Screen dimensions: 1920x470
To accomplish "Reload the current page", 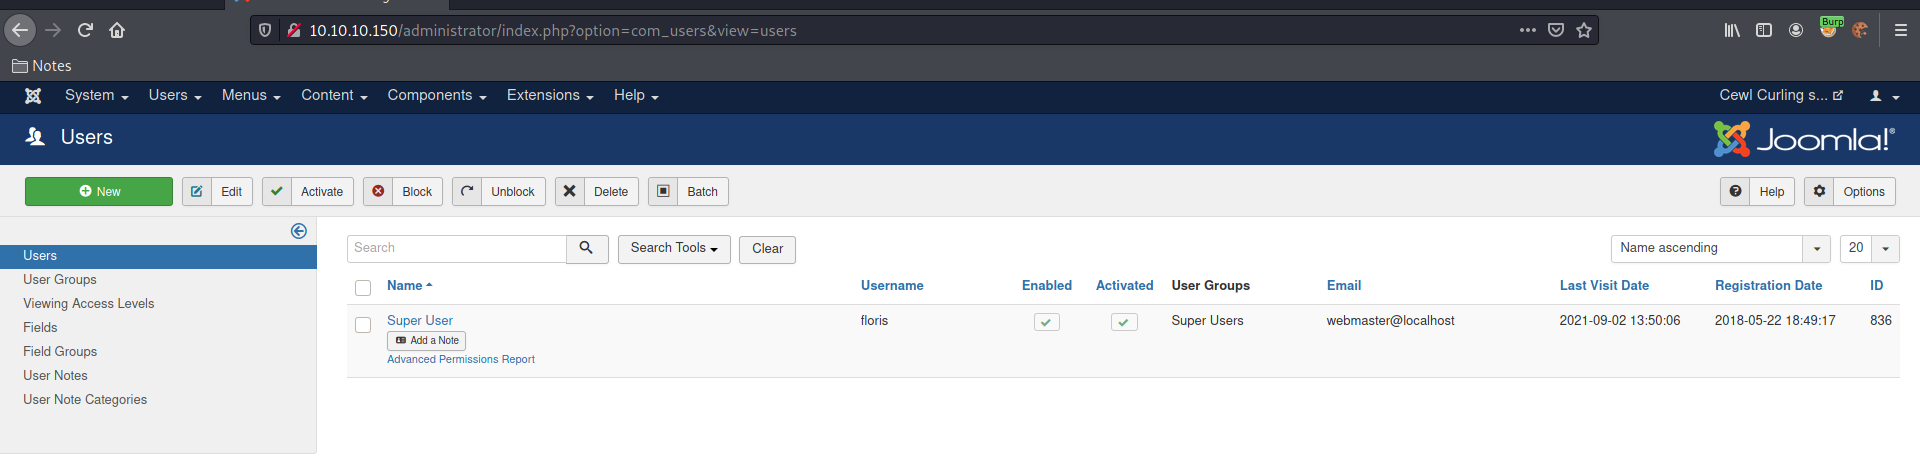I will (x=85, y=30).
